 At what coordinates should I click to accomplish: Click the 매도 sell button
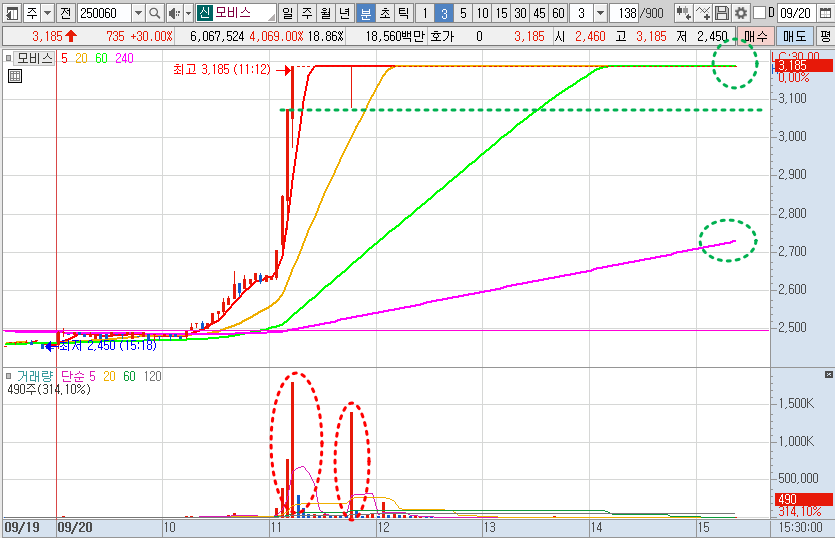(x=794, y=36)
